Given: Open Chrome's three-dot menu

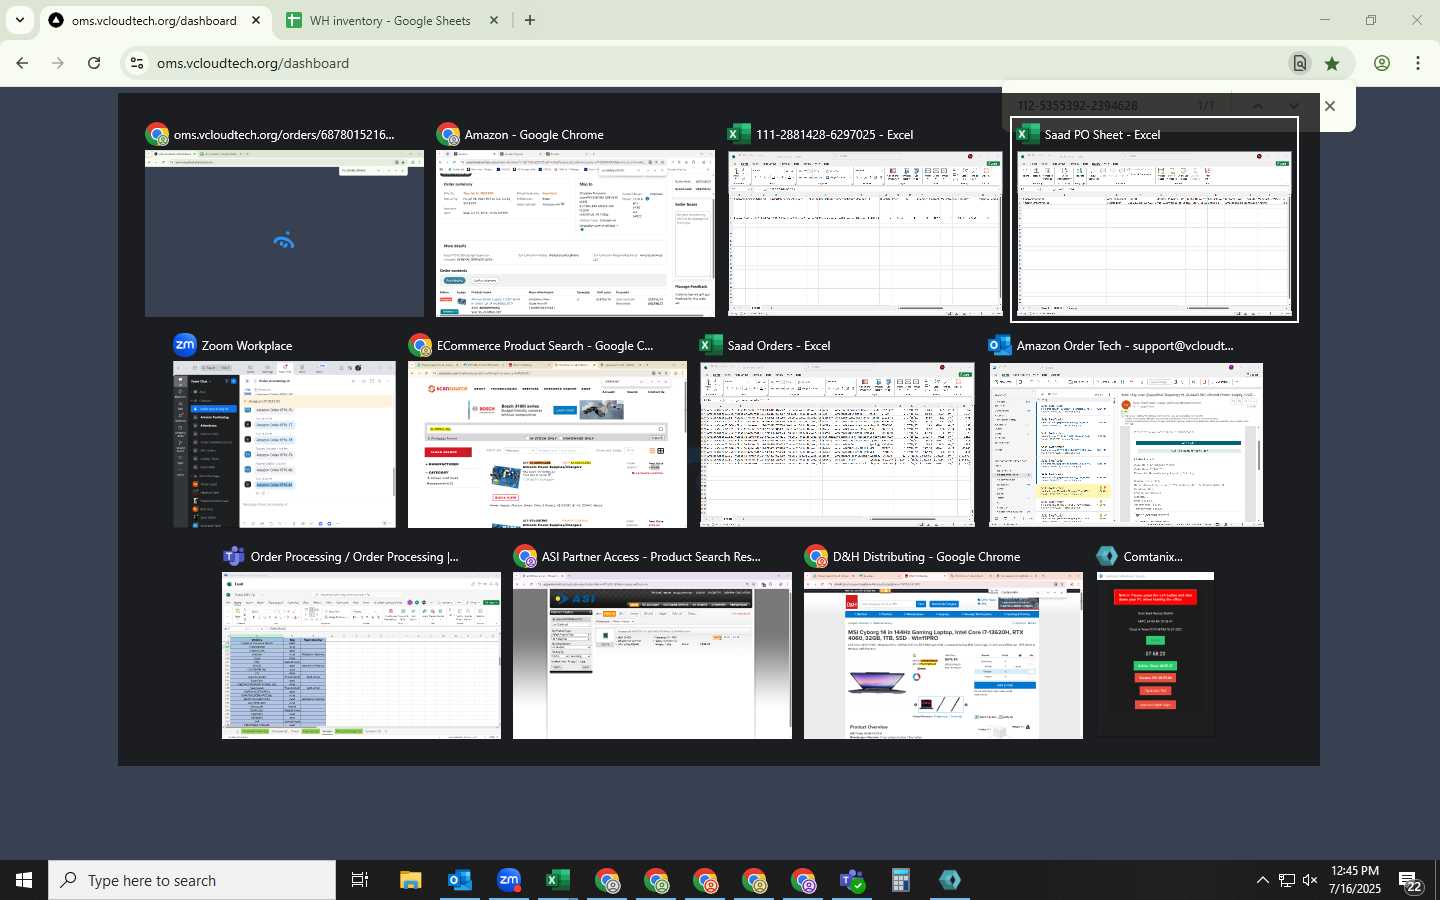Looking at the screenshot, I should tap(1418, 63).
